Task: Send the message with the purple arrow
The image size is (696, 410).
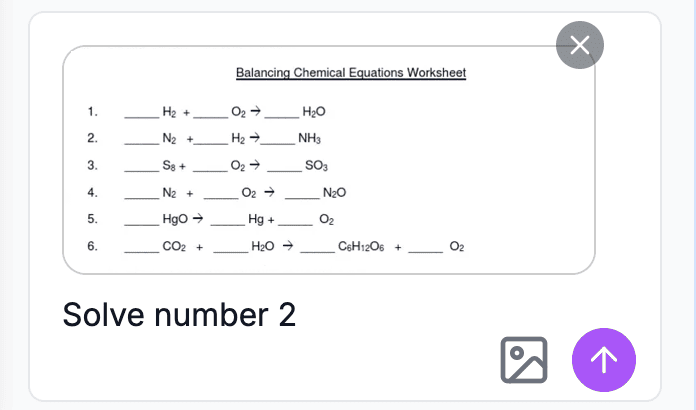Action: pos(603,360)
